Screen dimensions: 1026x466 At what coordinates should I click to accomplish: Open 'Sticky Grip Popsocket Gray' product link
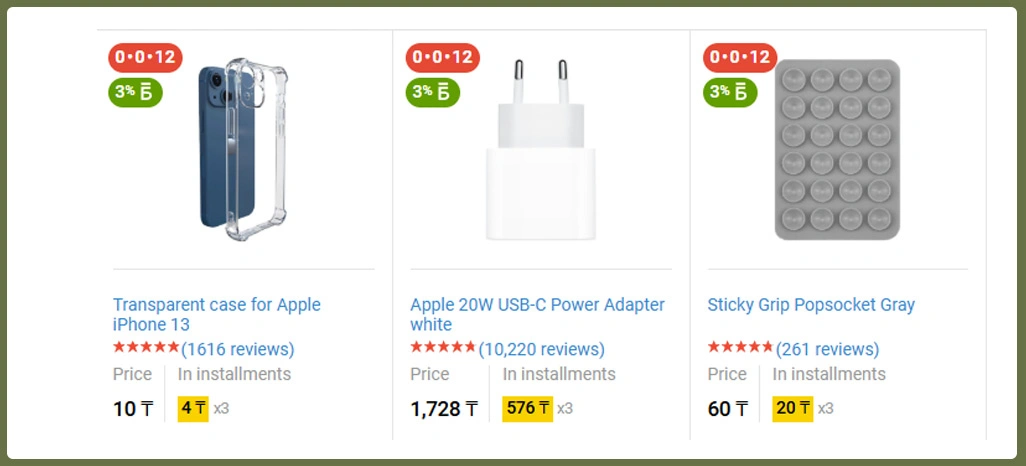(811, 305)
